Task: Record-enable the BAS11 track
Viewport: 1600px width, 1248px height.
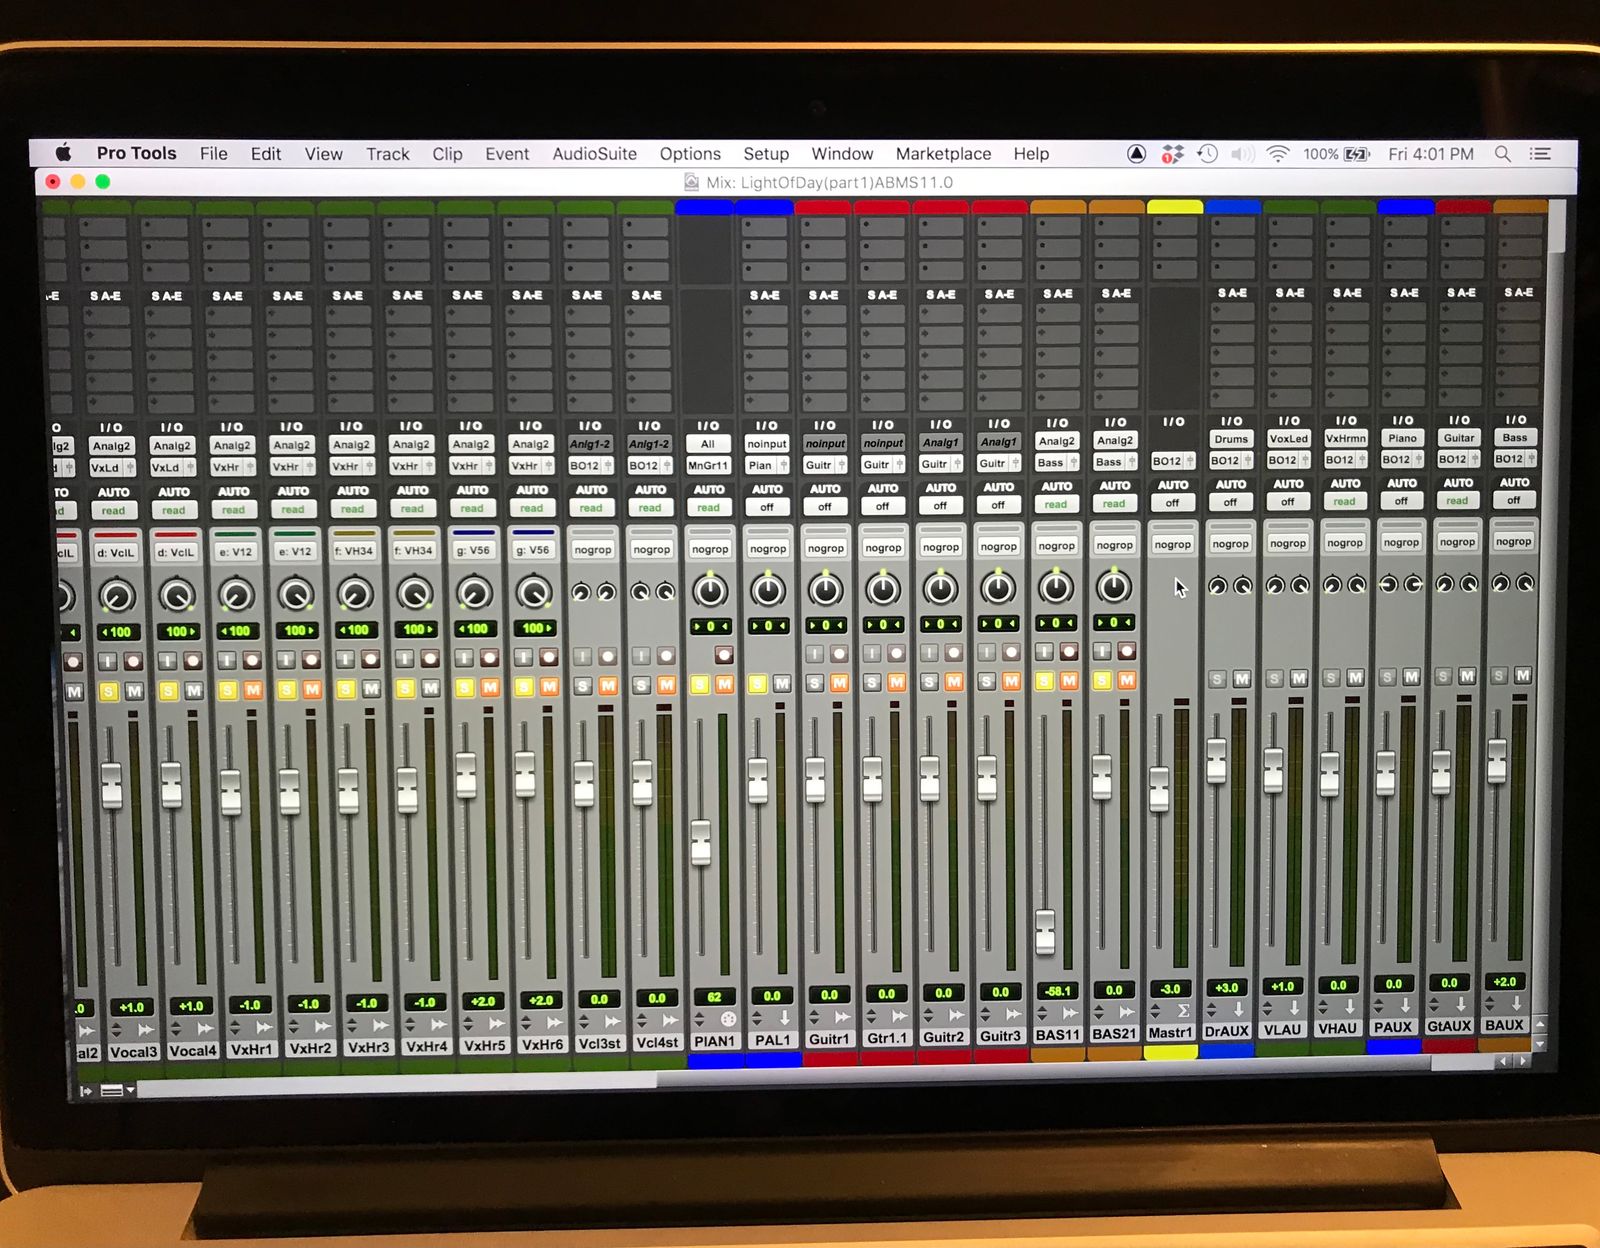Action: tap(1069, 652)
